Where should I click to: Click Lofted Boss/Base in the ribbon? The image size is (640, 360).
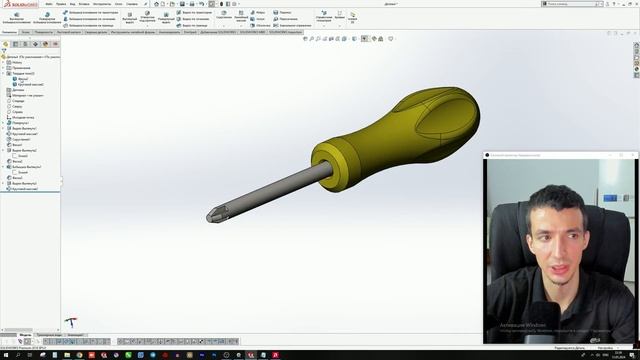click(89, 19)
